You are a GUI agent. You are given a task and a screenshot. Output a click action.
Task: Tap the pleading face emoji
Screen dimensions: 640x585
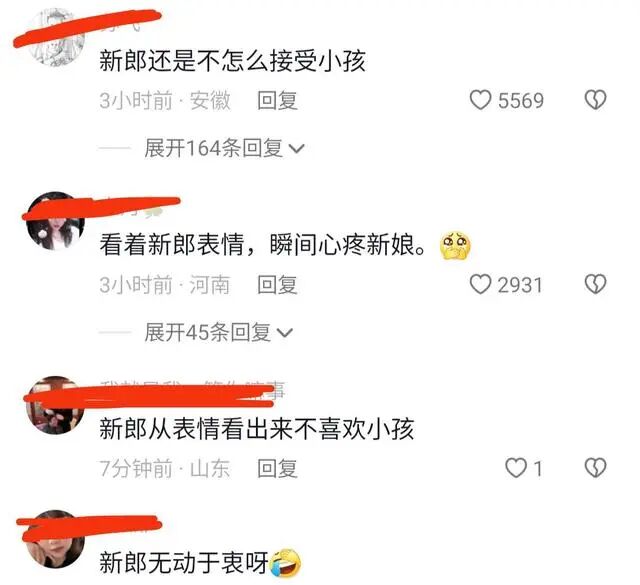455,245
